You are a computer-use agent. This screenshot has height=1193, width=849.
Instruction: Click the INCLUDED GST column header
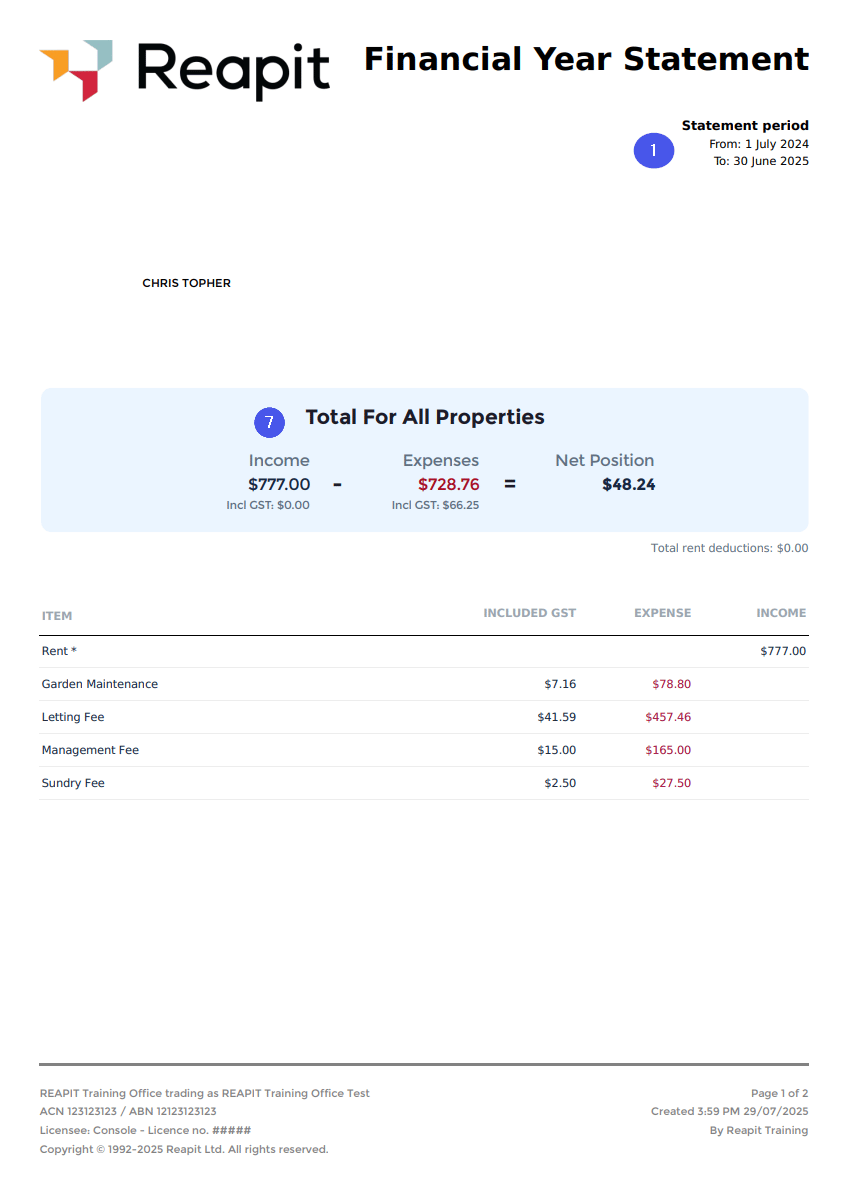click(529, 613)
